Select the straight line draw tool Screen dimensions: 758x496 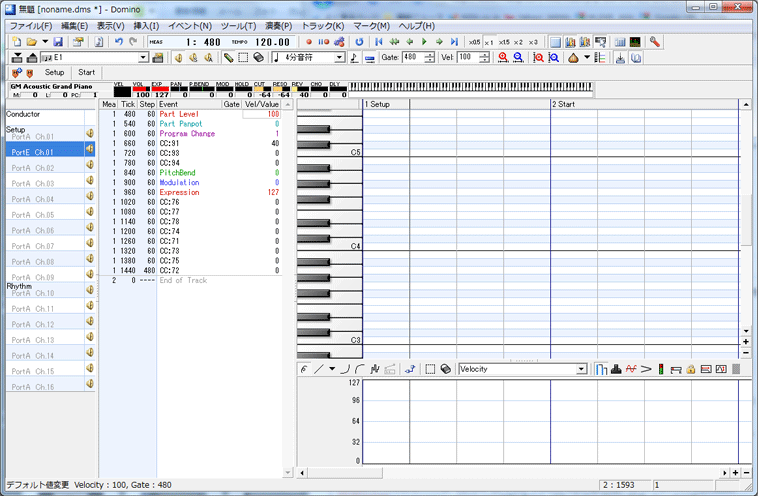pos(319,369)
